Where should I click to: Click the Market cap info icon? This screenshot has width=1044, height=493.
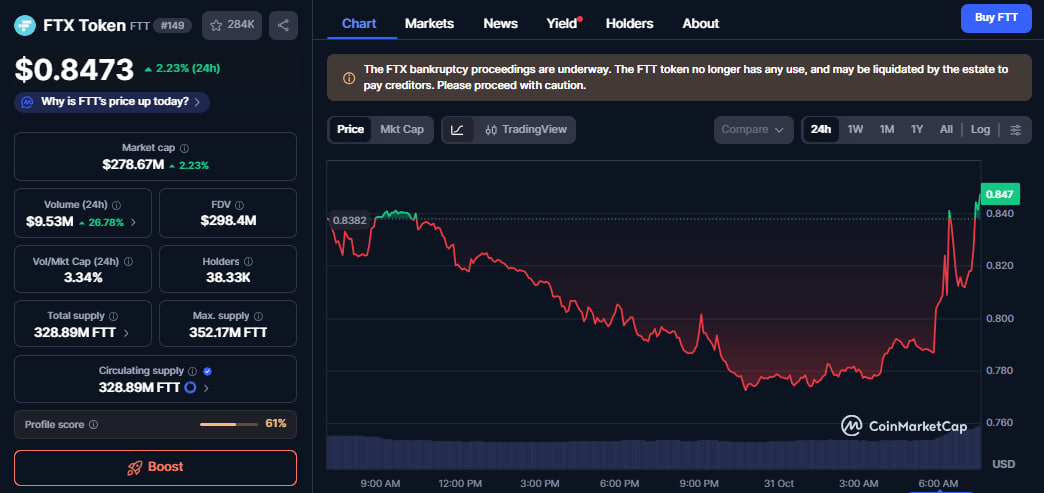click(x=184, y=147)
